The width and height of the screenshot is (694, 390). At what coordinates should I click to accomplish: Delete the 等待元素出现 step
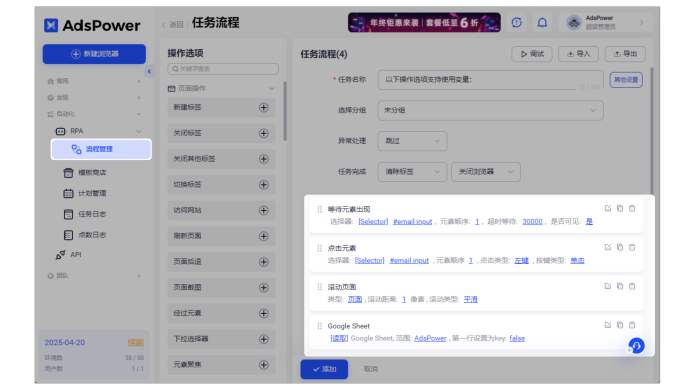click(632, 209)
